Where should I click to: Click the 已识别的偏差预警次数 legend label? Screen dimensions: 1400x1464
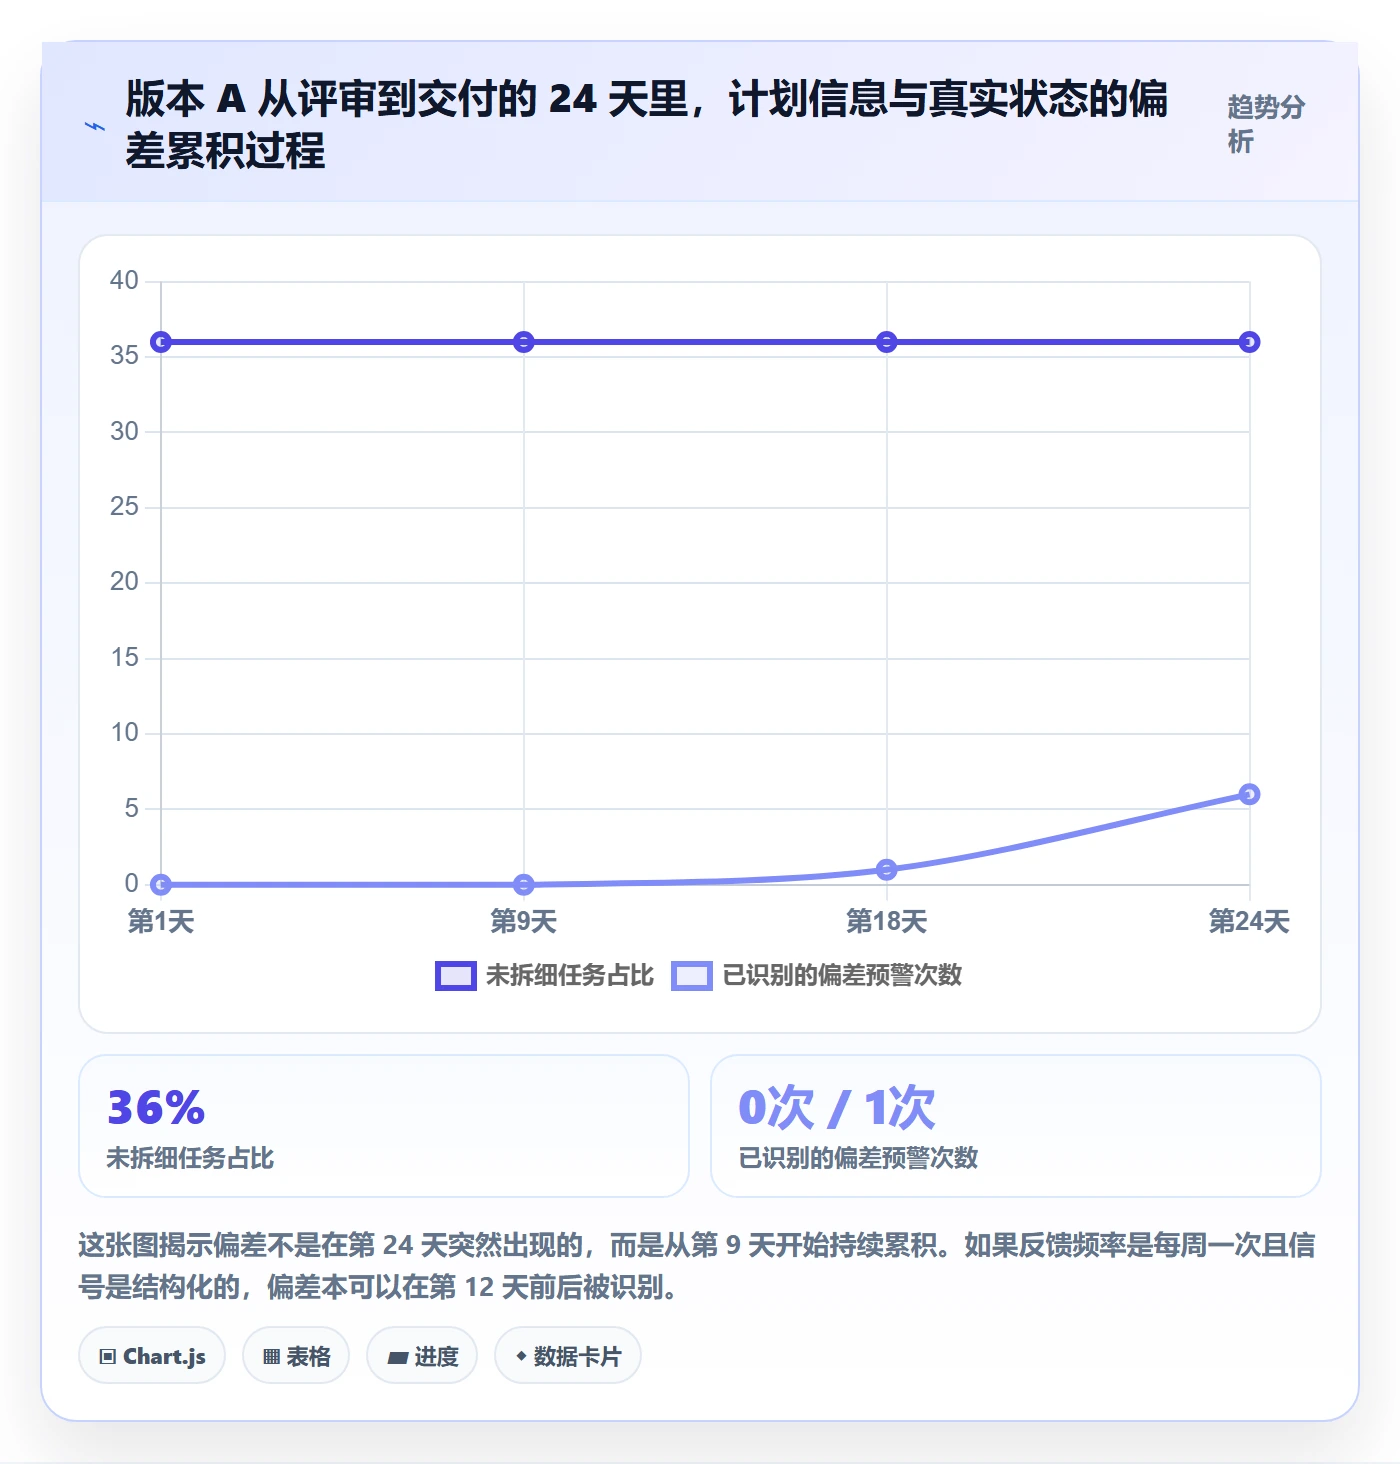[842, 975]
